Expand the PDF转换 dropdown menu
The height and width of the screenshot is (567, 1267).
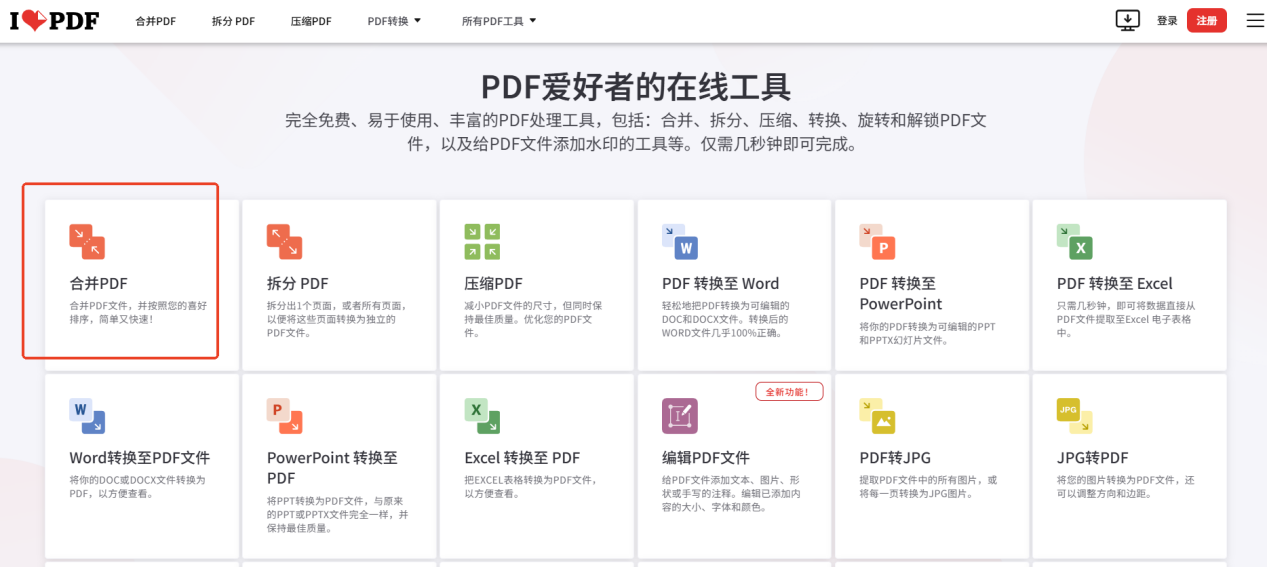(394, 21)
